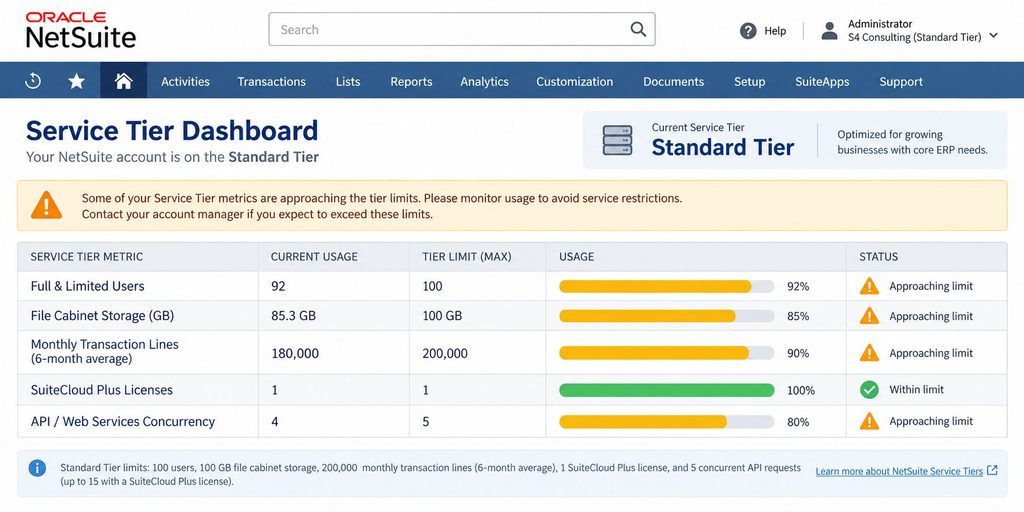This screenshot has width=1024, height=512.
Task: Click the STATUS column header
Action: 878,257
